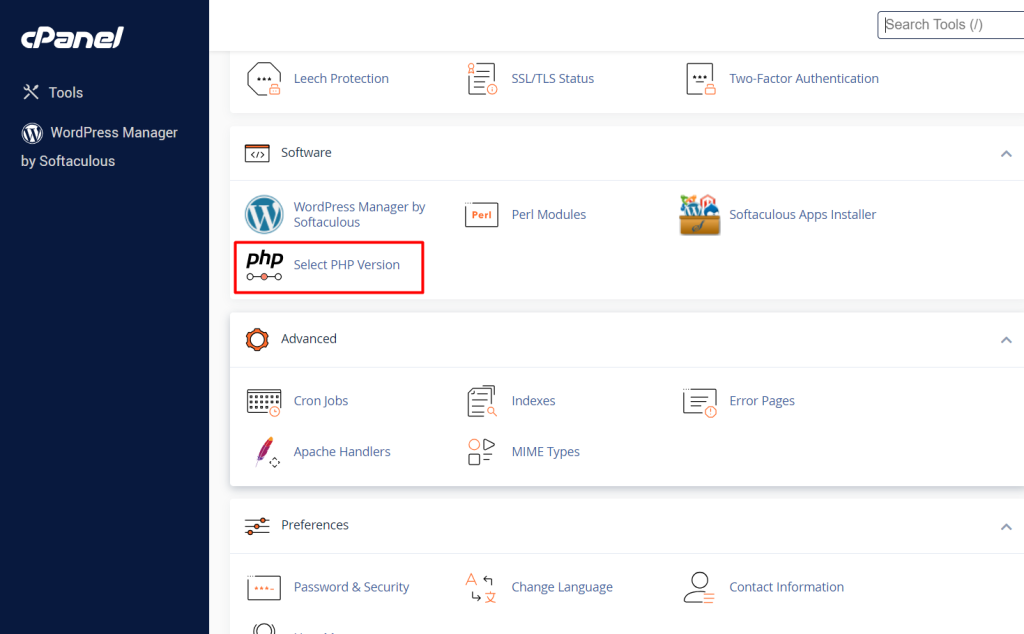
Task: Open the Error Pages link
Action: coord(761,400)
